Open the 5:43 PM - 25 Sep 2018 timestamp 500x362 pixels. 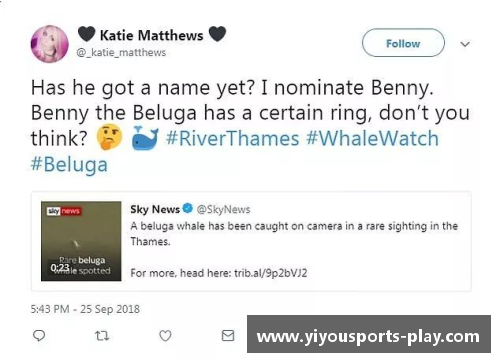85,309
